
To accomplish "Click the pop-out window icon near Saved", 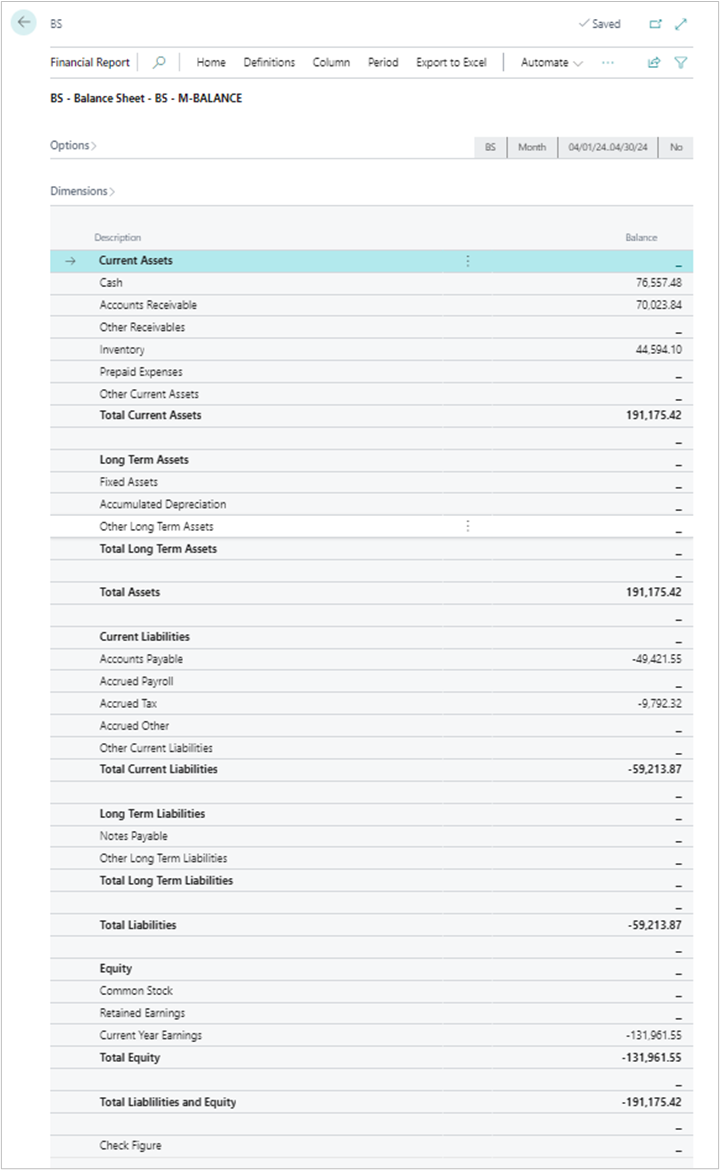I will click(655, 23).
